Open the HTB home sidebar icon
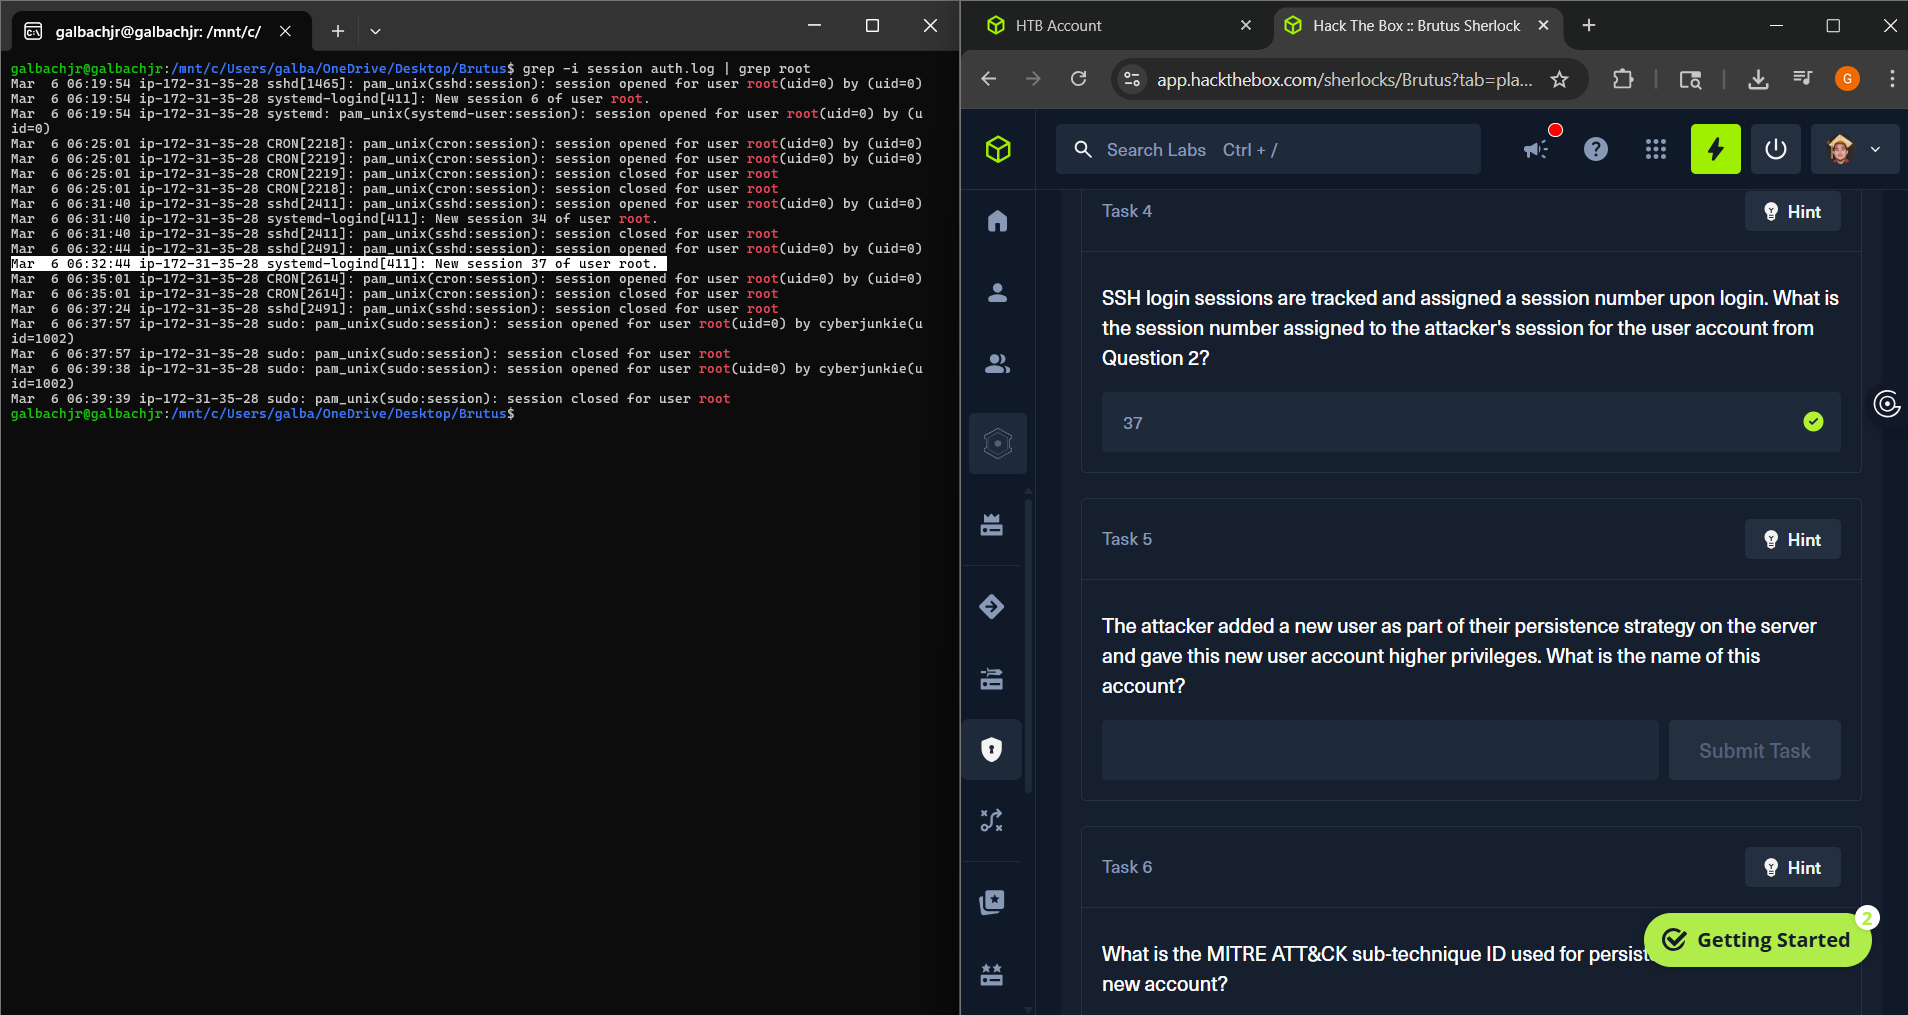The width and height of the screenshot is (1908, 1015). click(997, 221)
